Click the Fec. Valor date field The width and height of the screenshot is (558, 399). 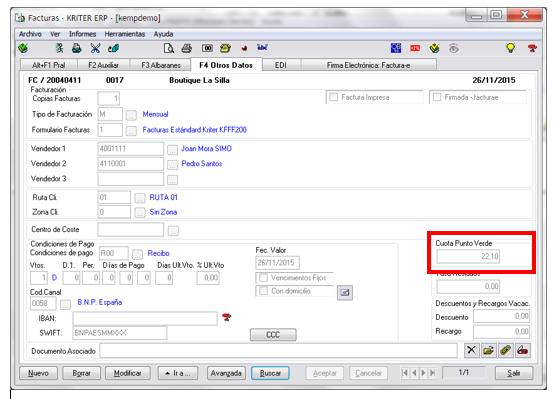point(277,263)
